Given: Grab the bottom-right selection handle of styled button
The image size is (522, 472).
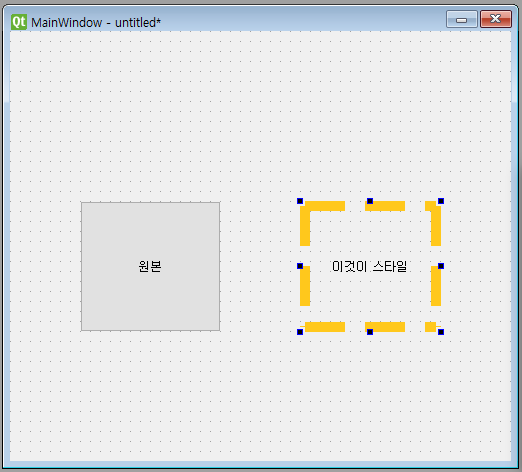Looking at the screenshot, I should (x=441, y=332).
